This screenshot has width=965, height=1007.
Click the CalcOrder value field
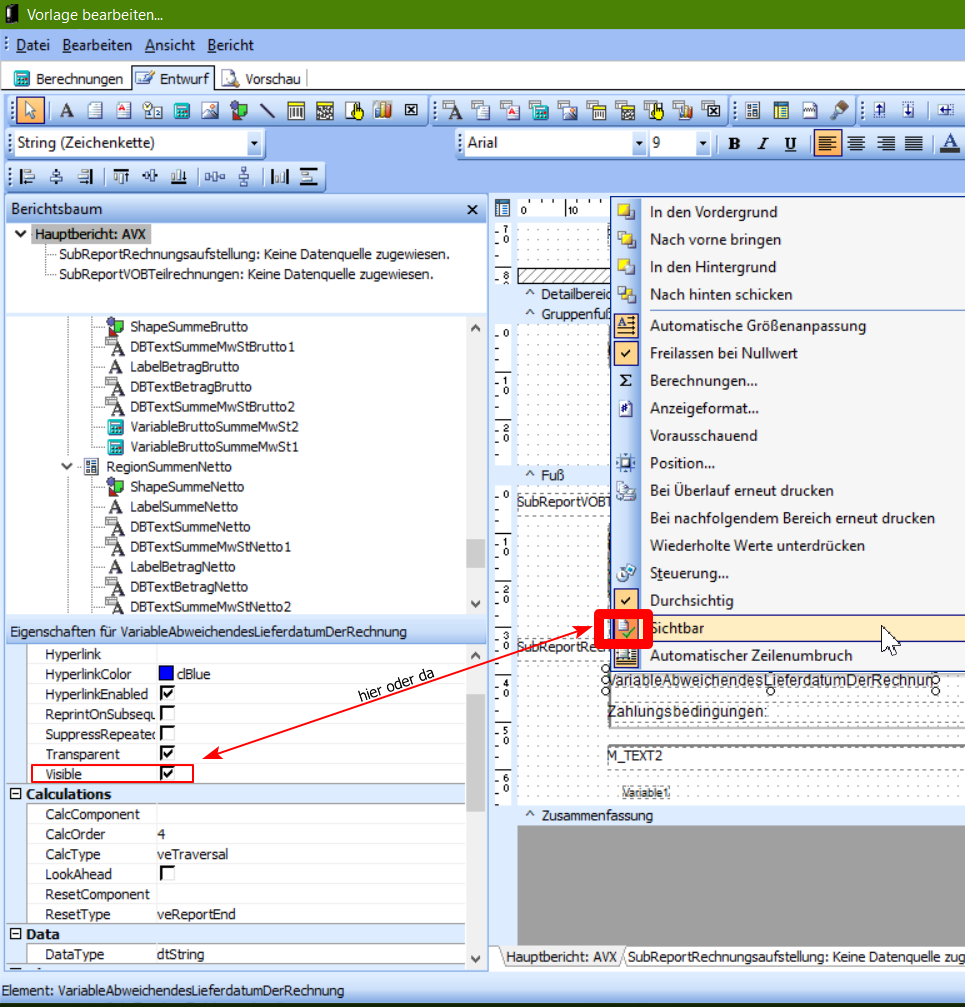pyautogui.click(x=311, y=834)
